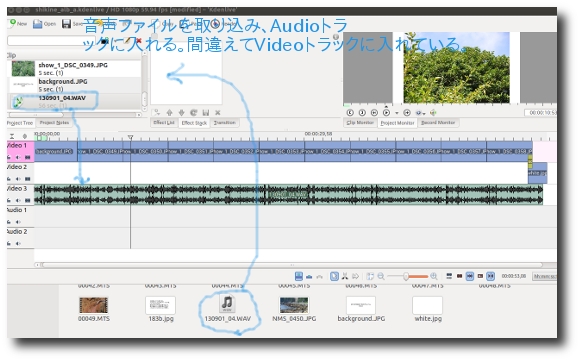Select 130901_04.WAV clip in project tree
Screen dimensions: 580x361
pyautogui.click(x=74, y=102)
